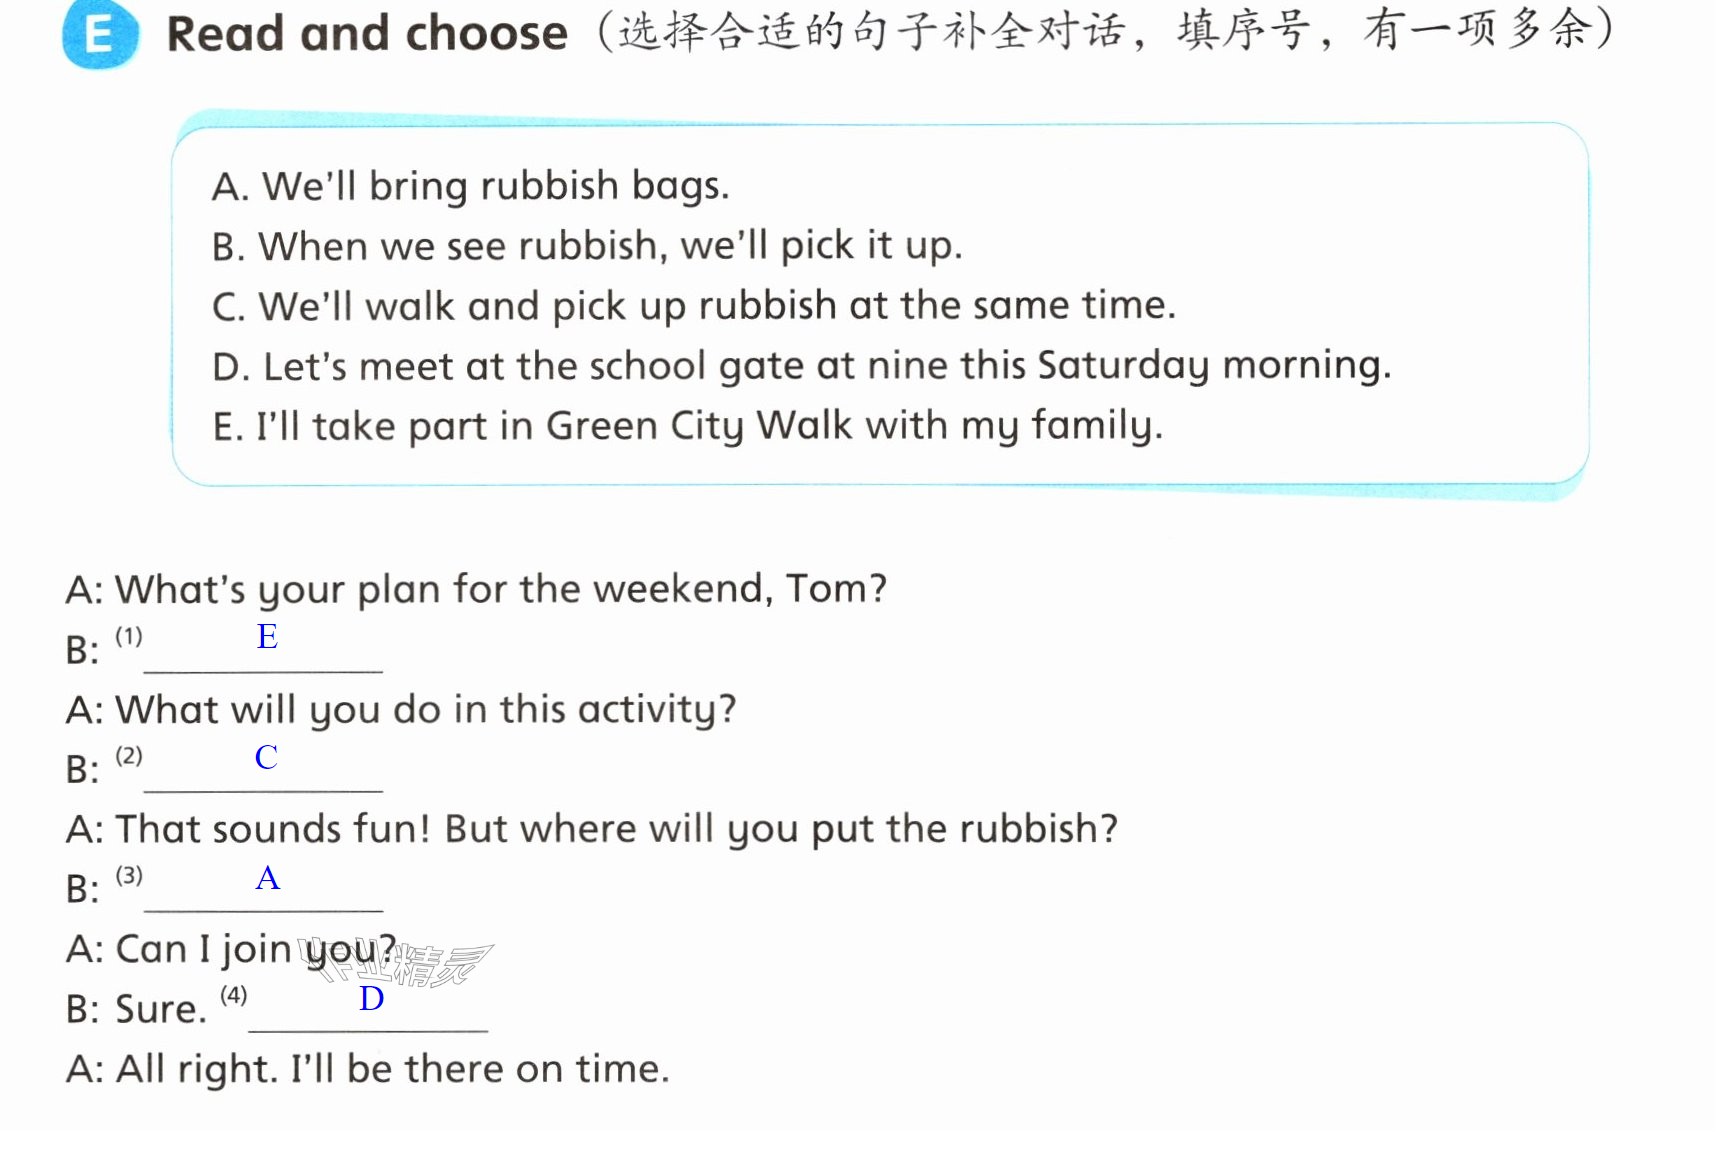Select option E about Green City Walk
The image size is (1716, 1171).
[x=688, y=426]
